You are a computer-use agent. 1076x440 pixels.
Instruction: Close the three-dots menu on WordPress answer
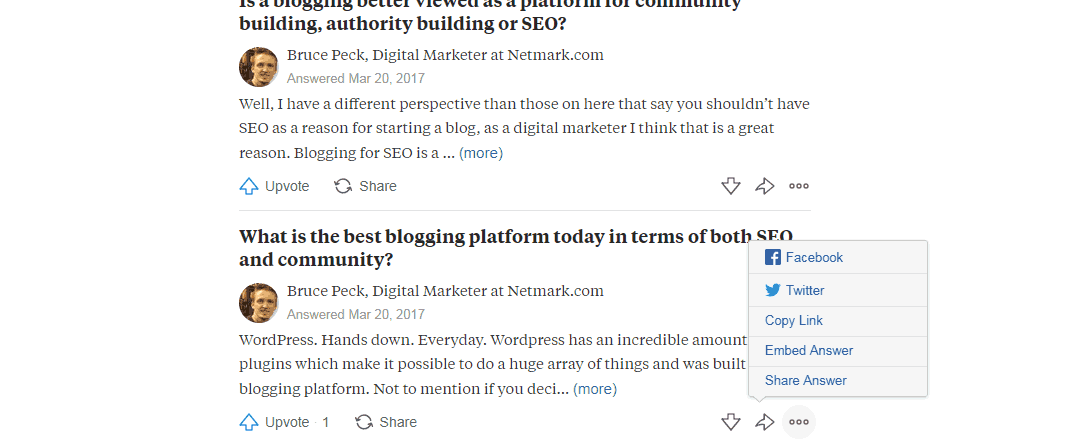coord(799,422)
